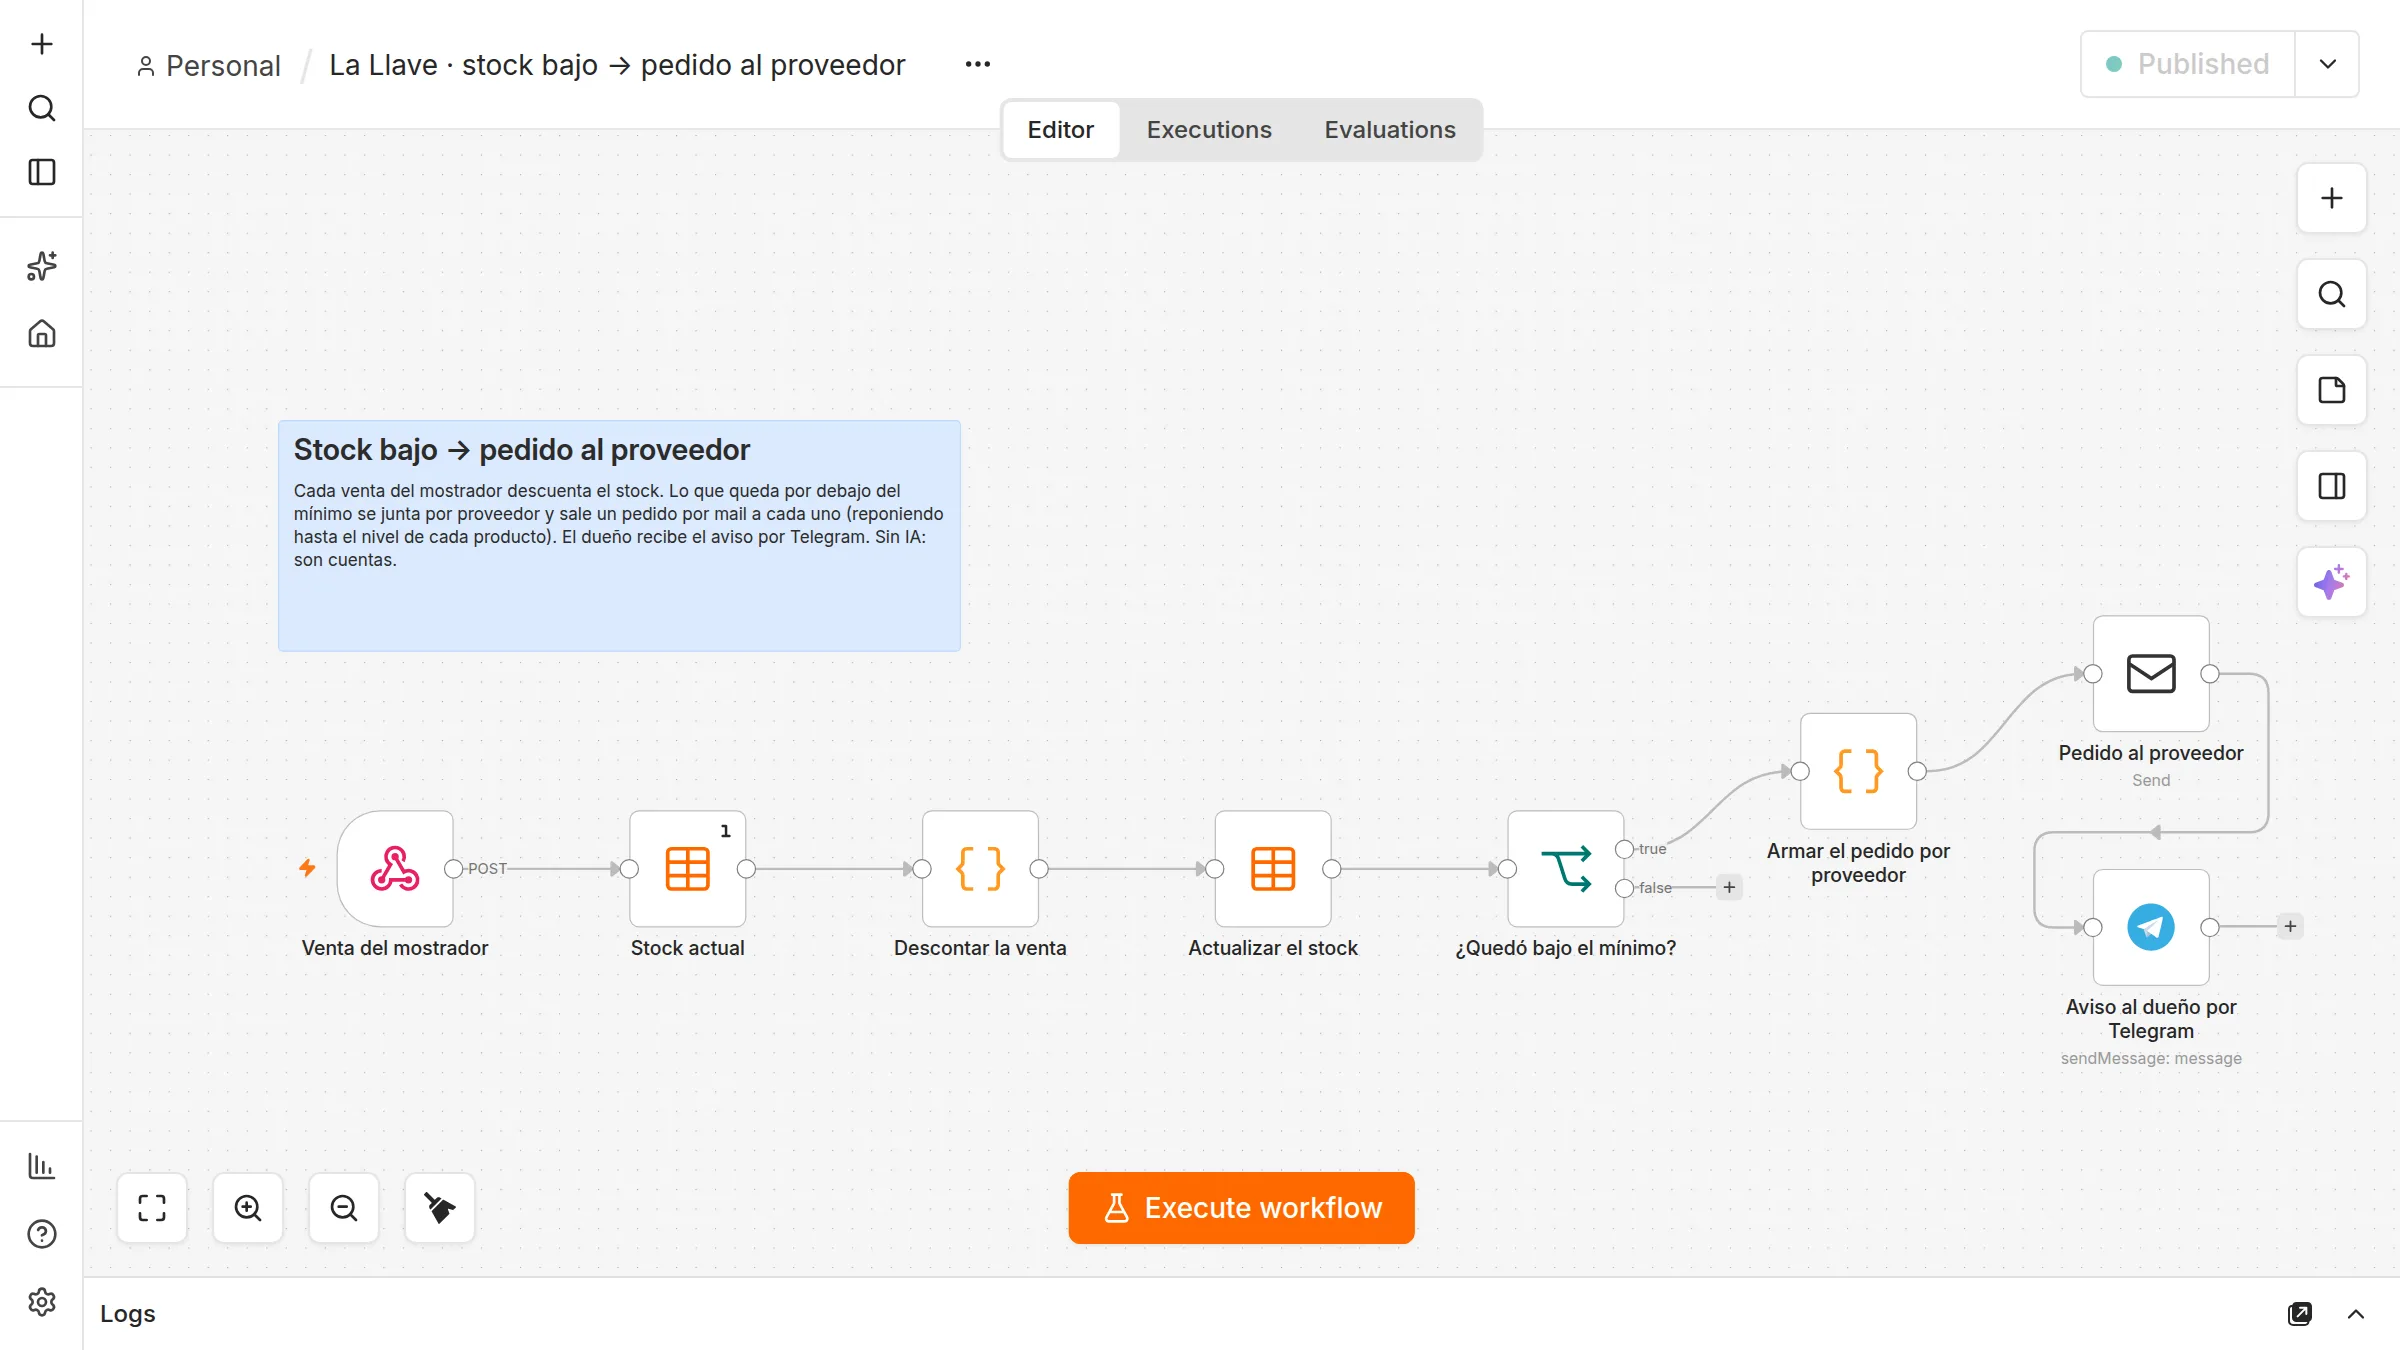
Task: Tidy up nodes with the broom icon
Action: (x=440, y=1208)
